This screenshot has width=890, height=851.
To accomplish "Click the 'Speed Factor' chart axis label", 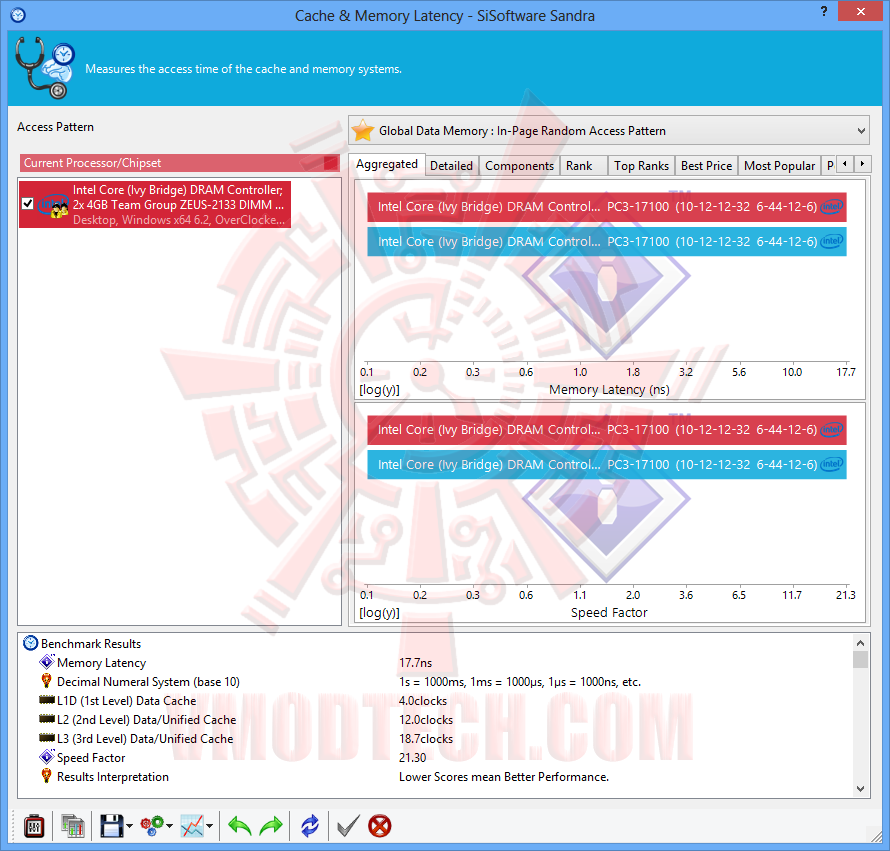I will (x=609, y=613).
